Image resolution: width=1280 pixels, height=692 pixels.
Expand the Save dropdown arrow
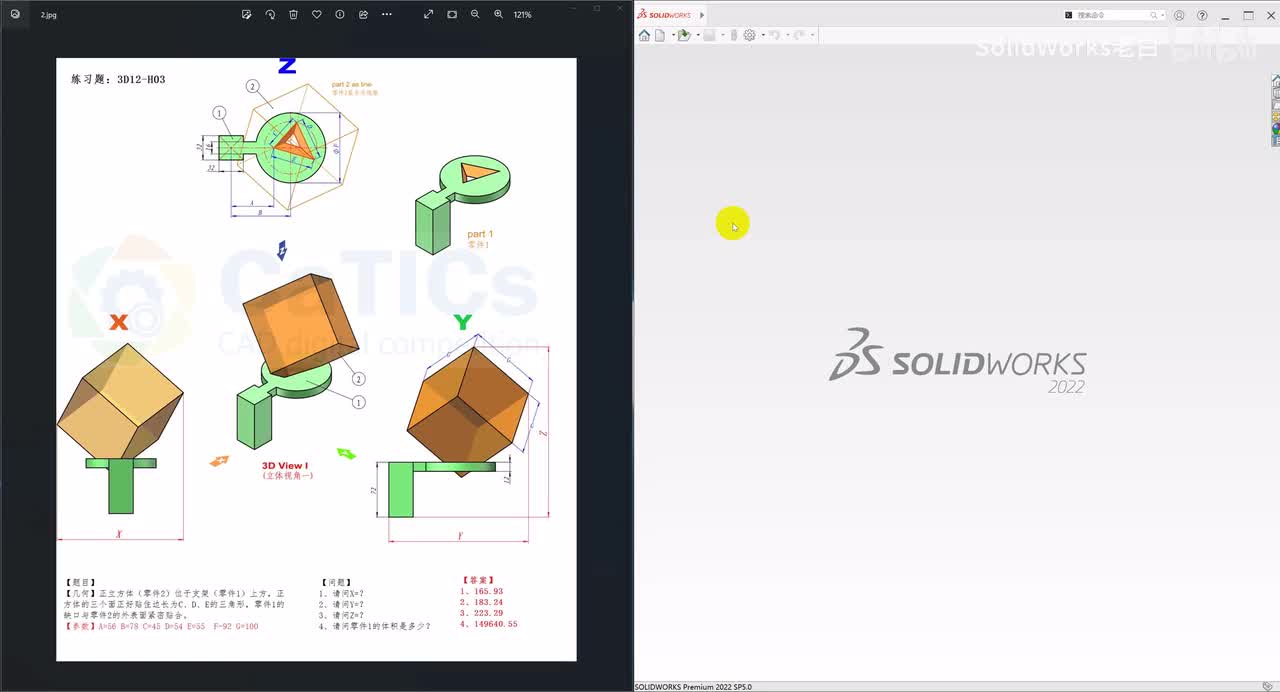[x=723, y=35]
